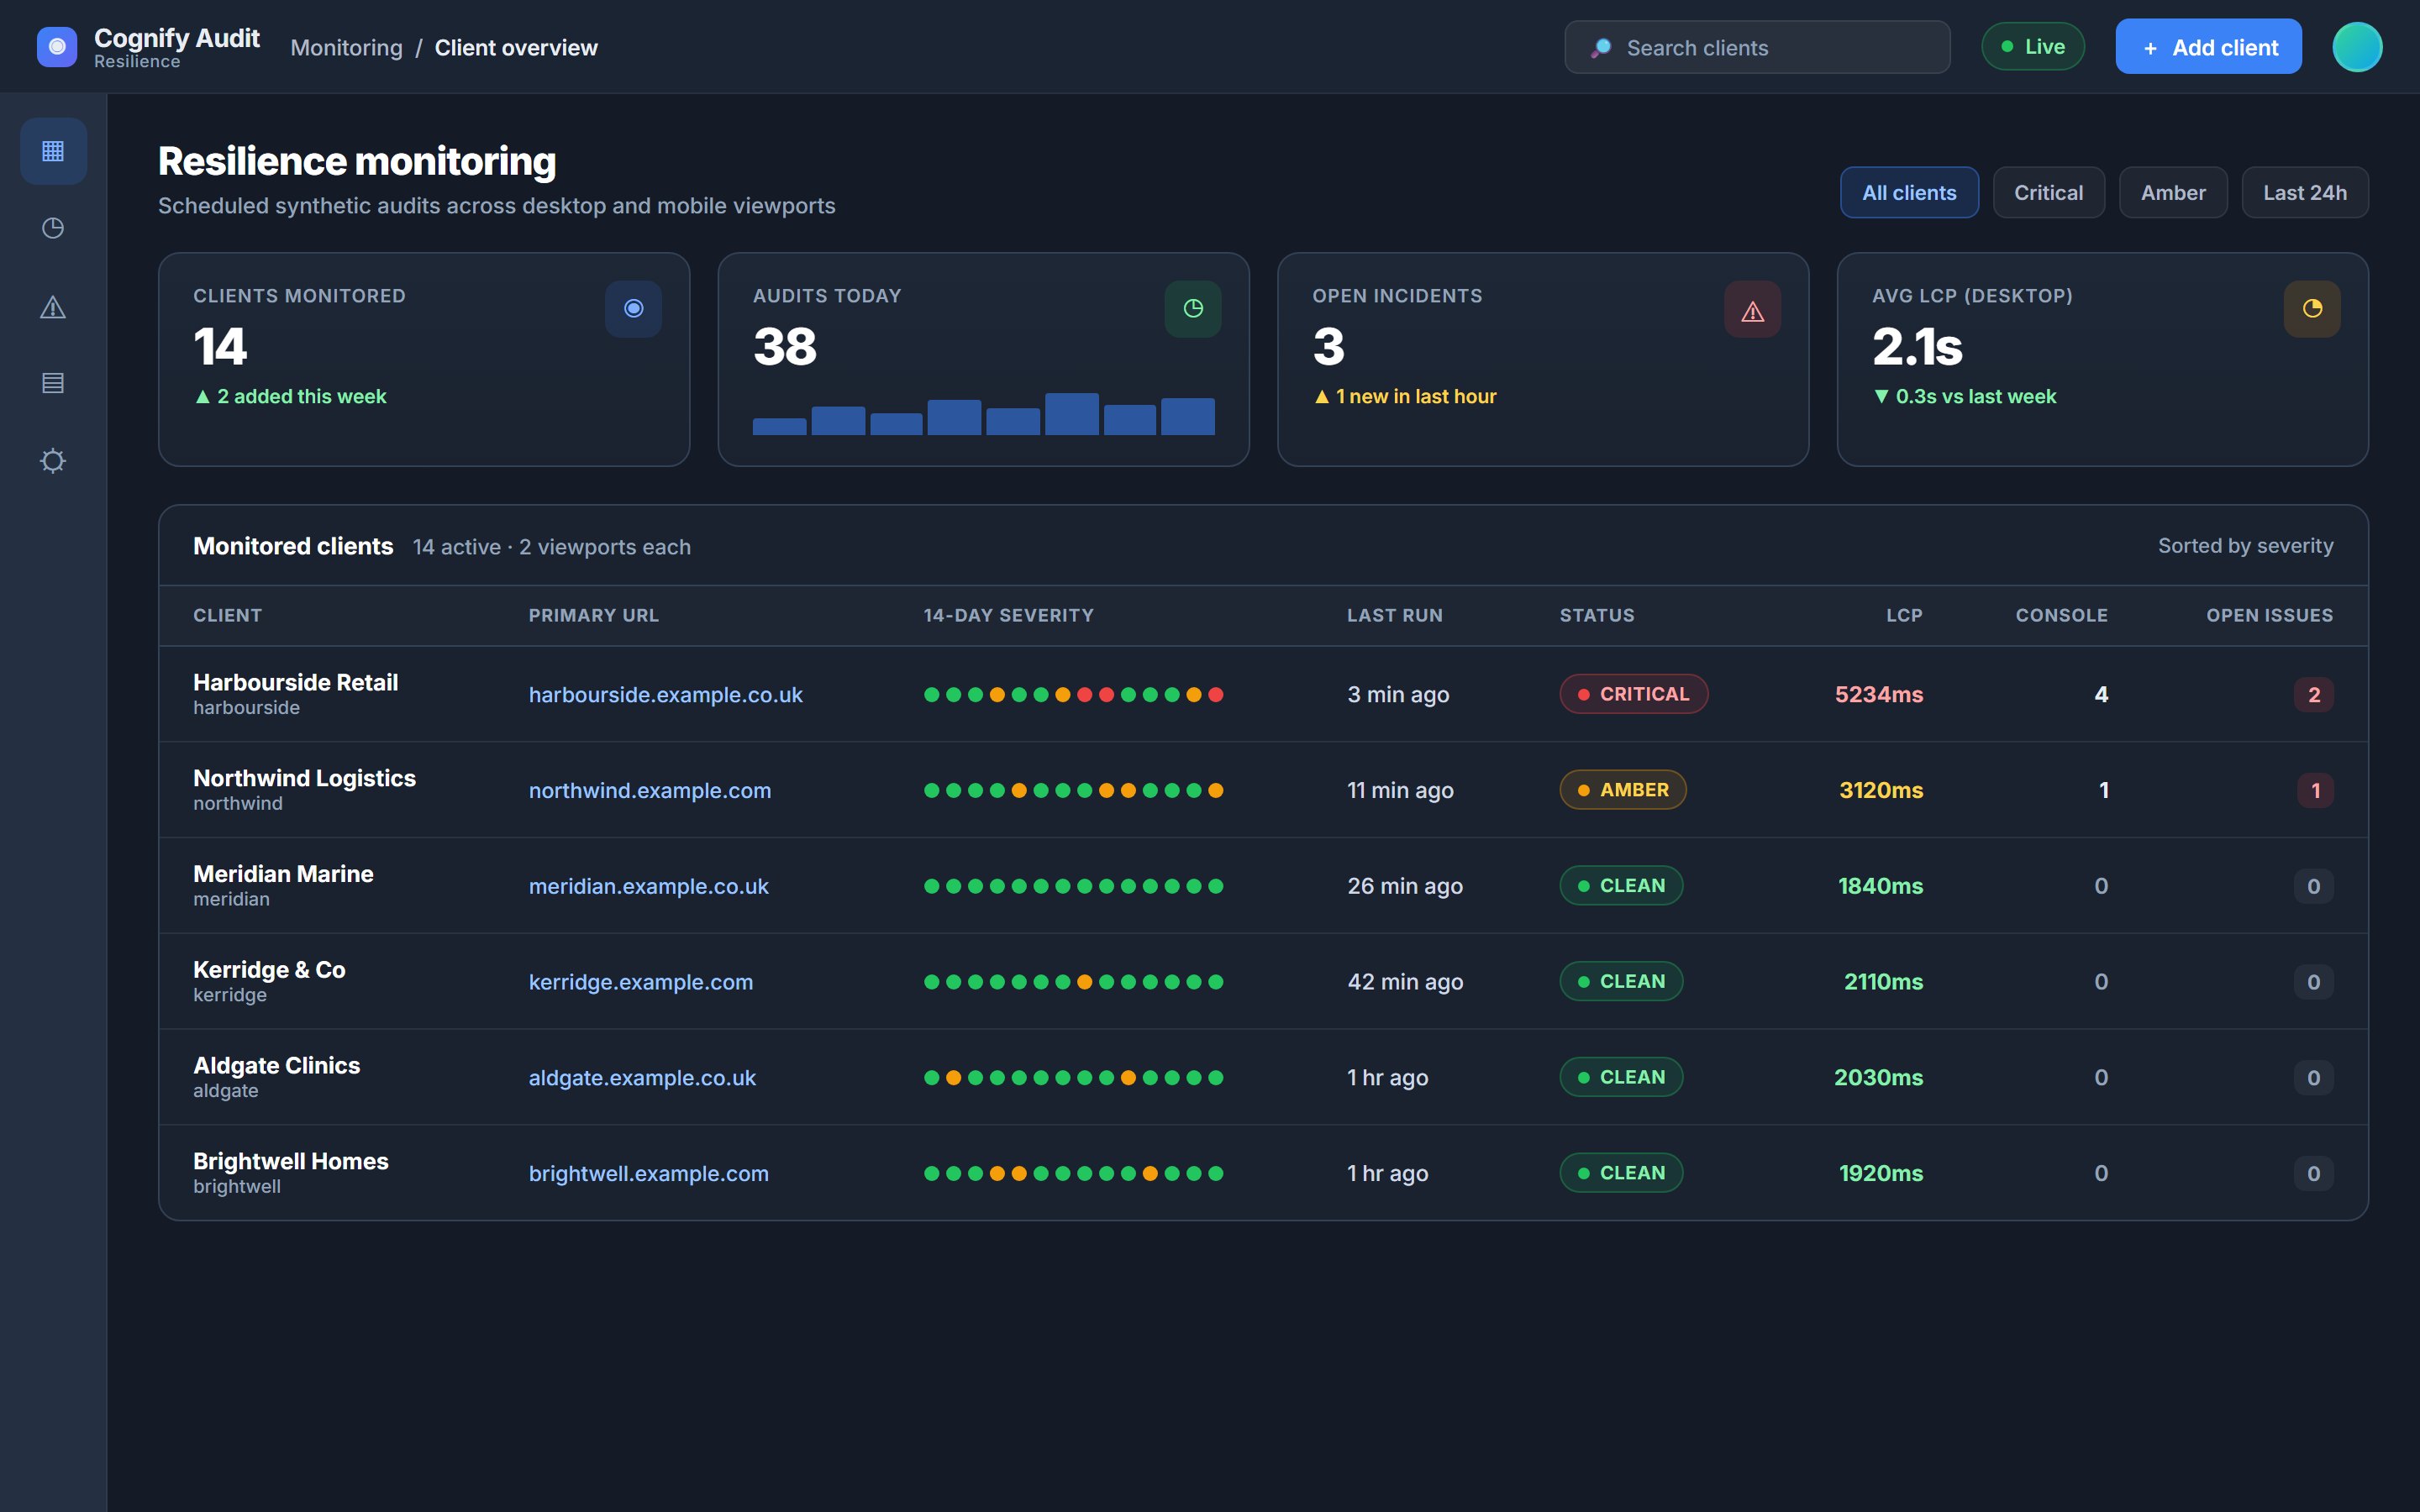
Task: Select the All clients filter tab
Action: [x=1909, y=193]
